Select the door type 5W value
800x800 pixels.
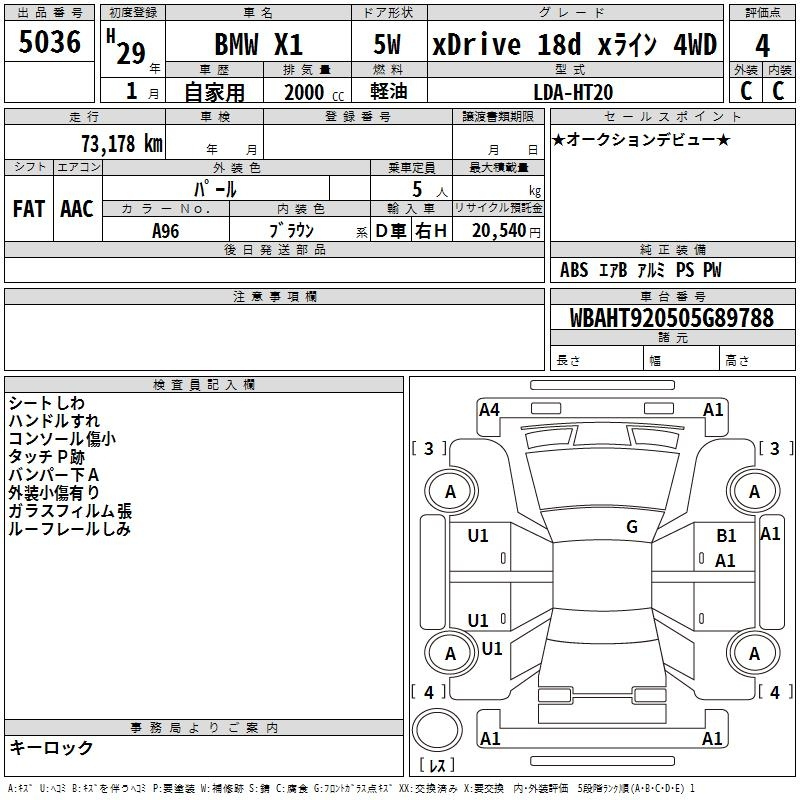(x=387, y=44)
